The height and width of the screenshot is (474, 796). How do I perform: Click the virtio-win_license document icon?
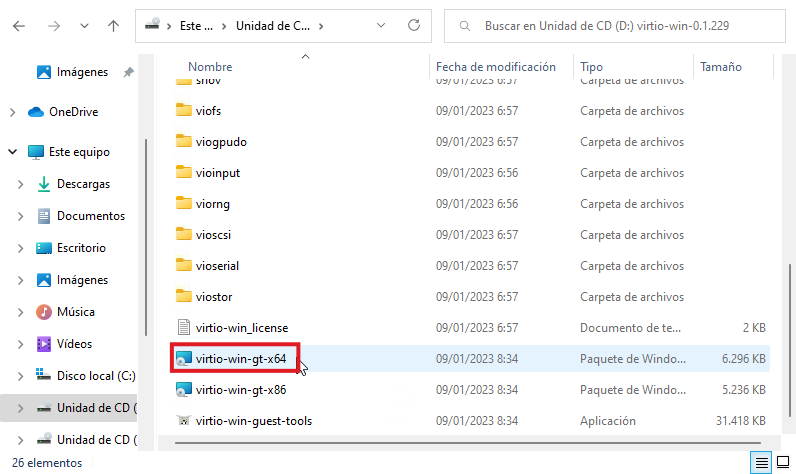click(x=183, y=327)
